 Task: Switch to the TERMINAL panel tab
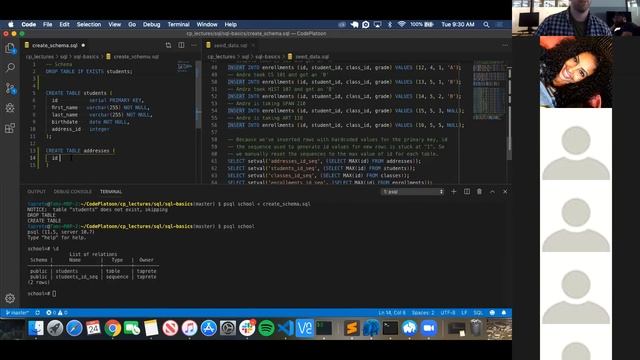[x=111, y=191]
